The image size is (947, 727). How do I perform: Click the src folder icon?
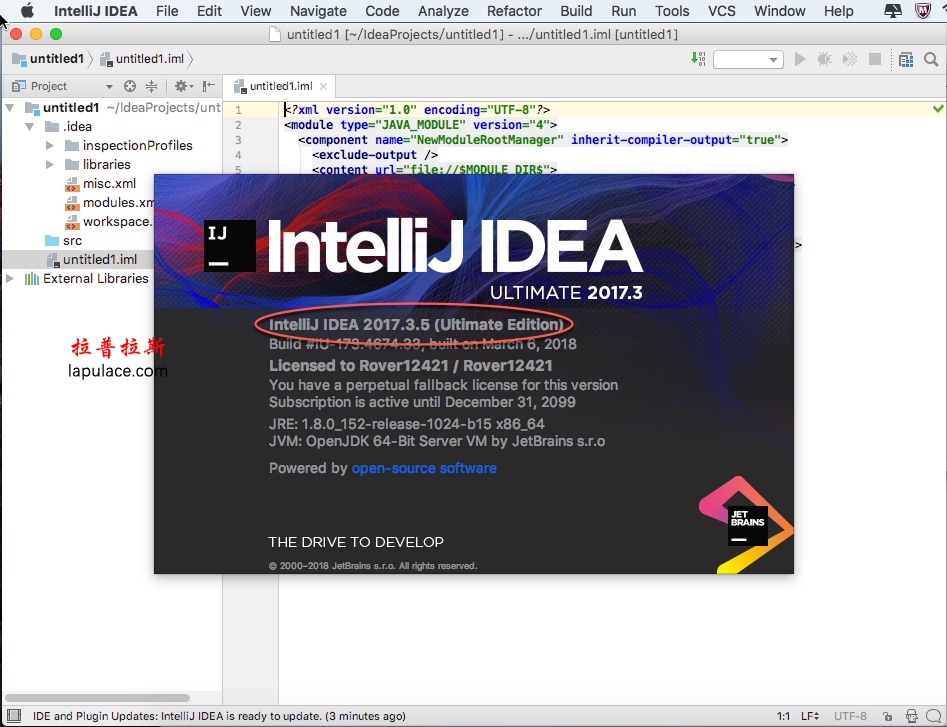[52, 241]
